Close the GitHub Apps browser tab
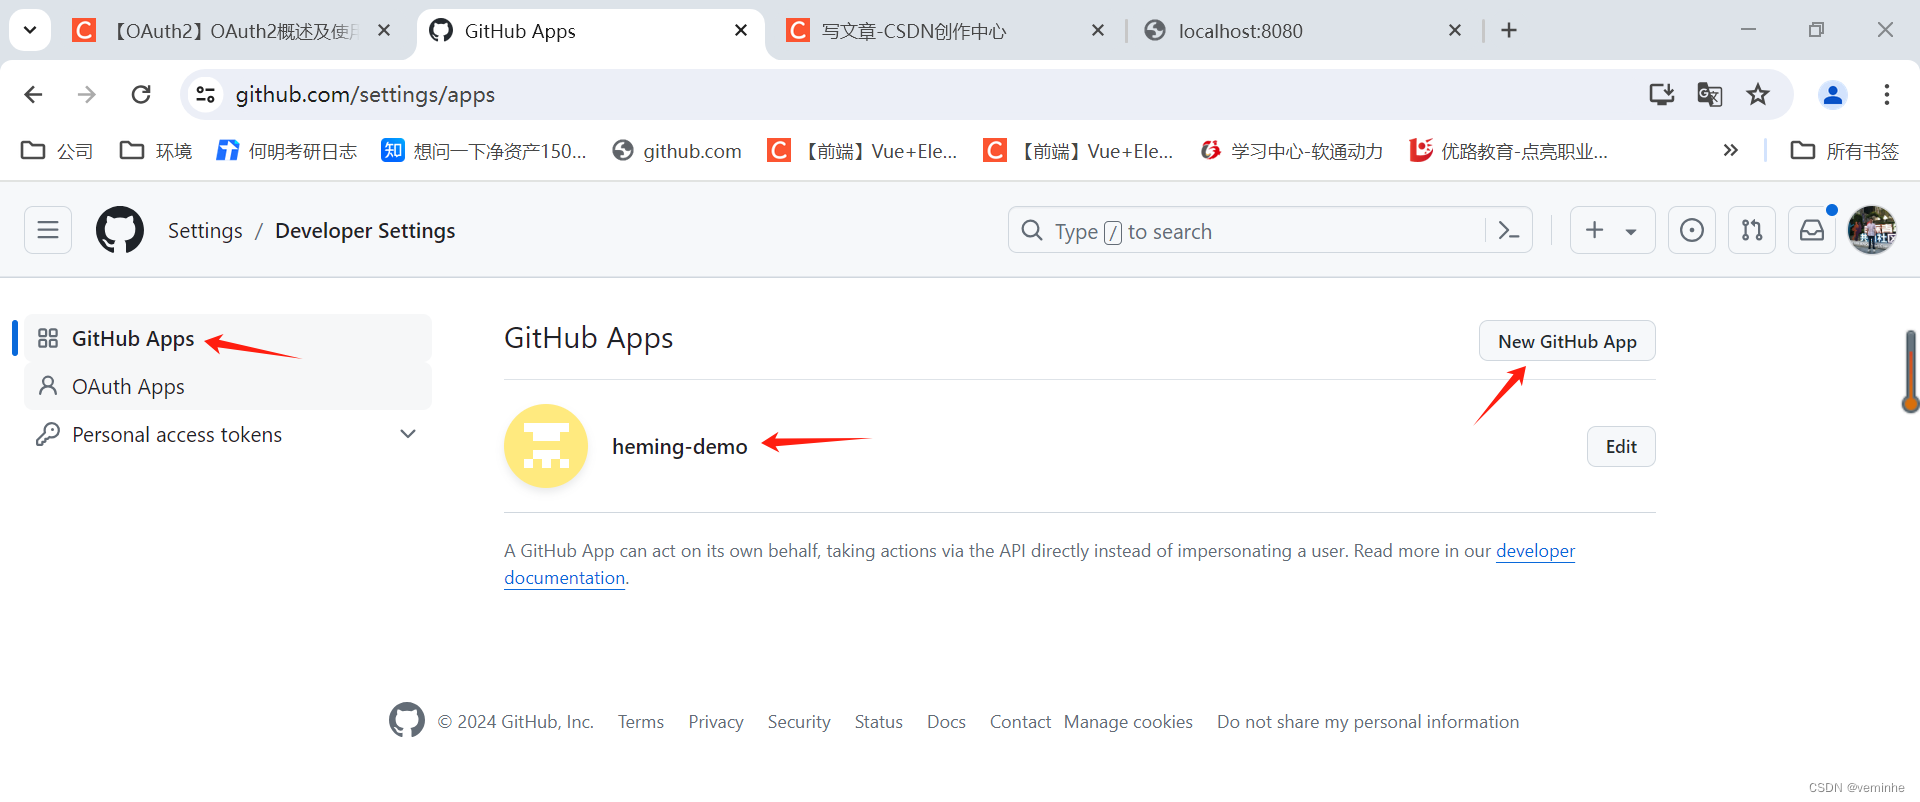1920x802 pixels. [x=741, y=31]
